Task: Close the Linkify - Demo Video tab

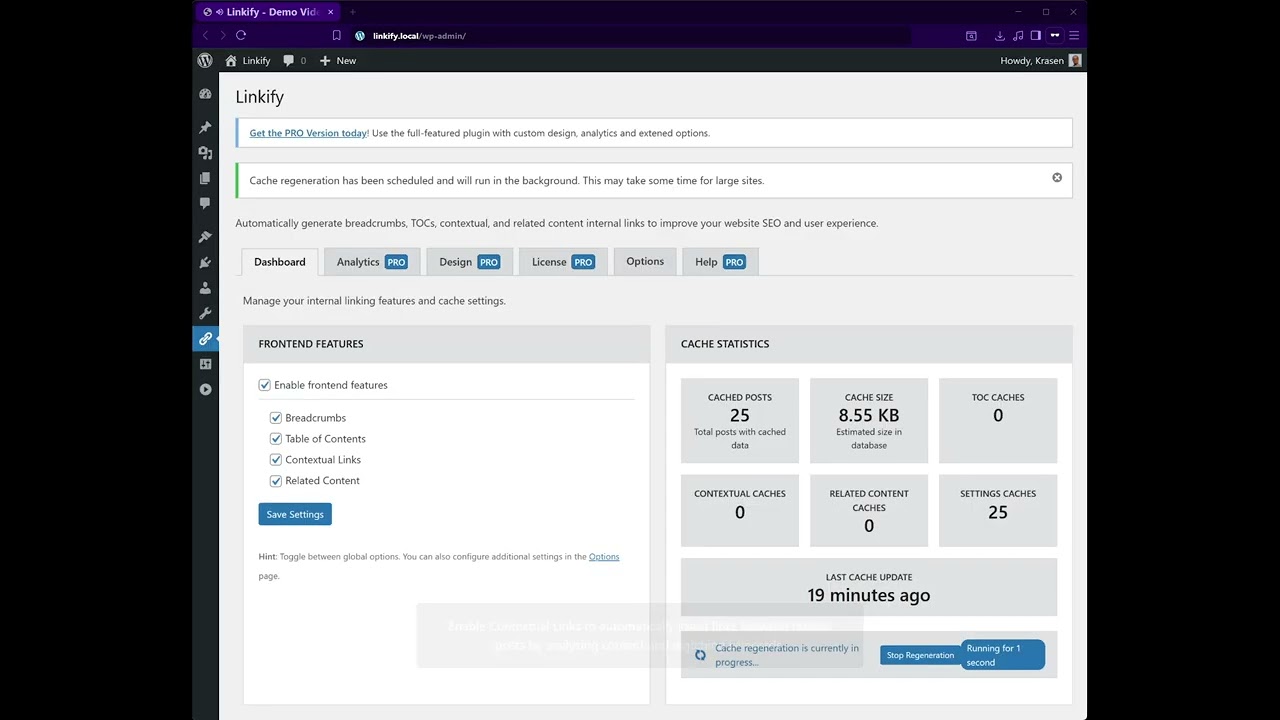Action: (x=331, y=12)
